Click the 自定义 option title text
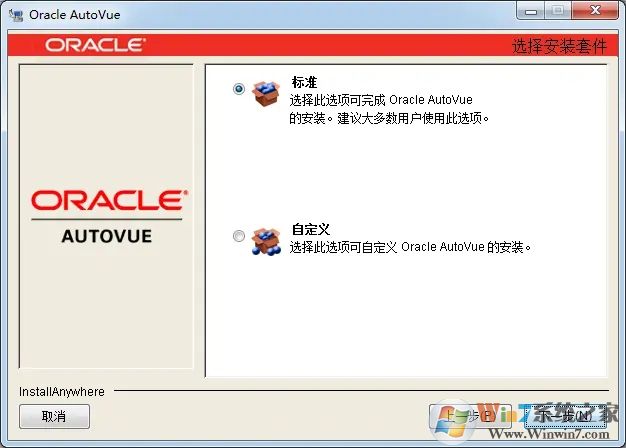Viewport: 626px width, 448px height. (x=311, y=230)
